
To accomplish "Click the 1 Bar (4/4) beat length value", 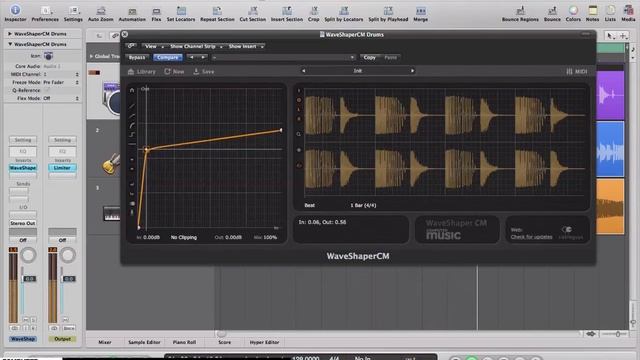I will (x=363, y=205).
